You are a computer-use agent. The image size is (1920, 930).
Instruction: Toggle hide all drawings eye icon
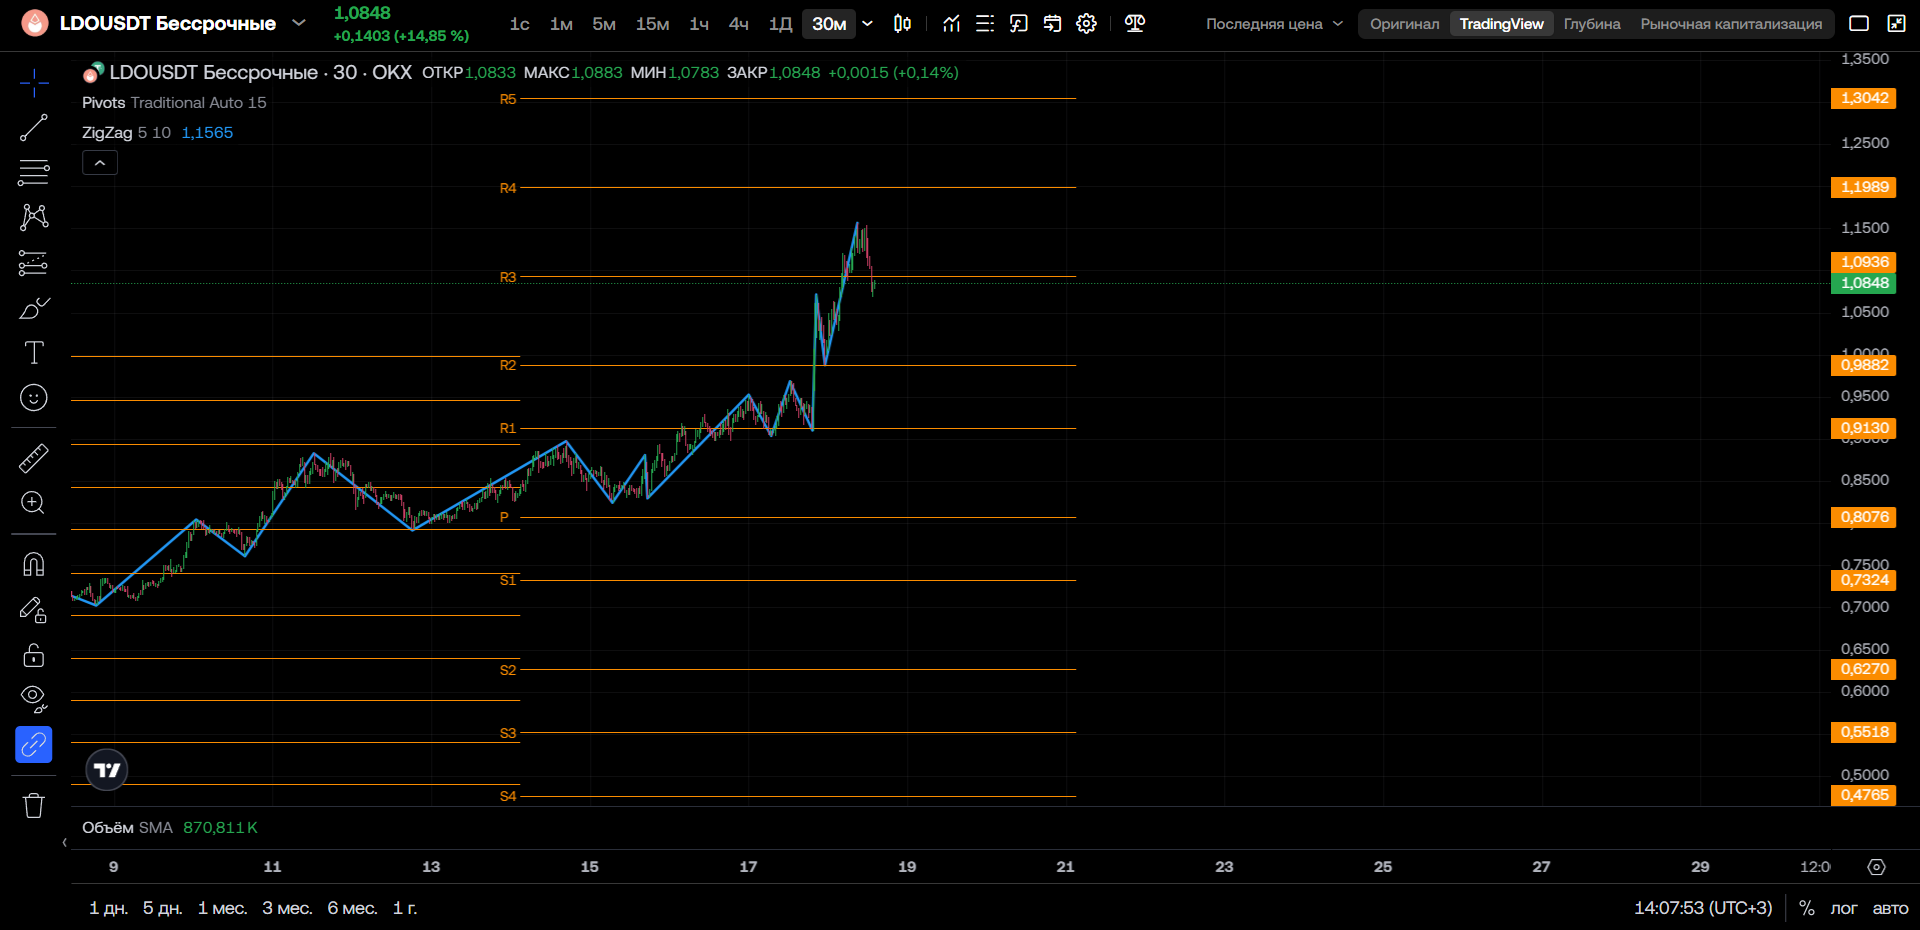click(x=34, y=699)
